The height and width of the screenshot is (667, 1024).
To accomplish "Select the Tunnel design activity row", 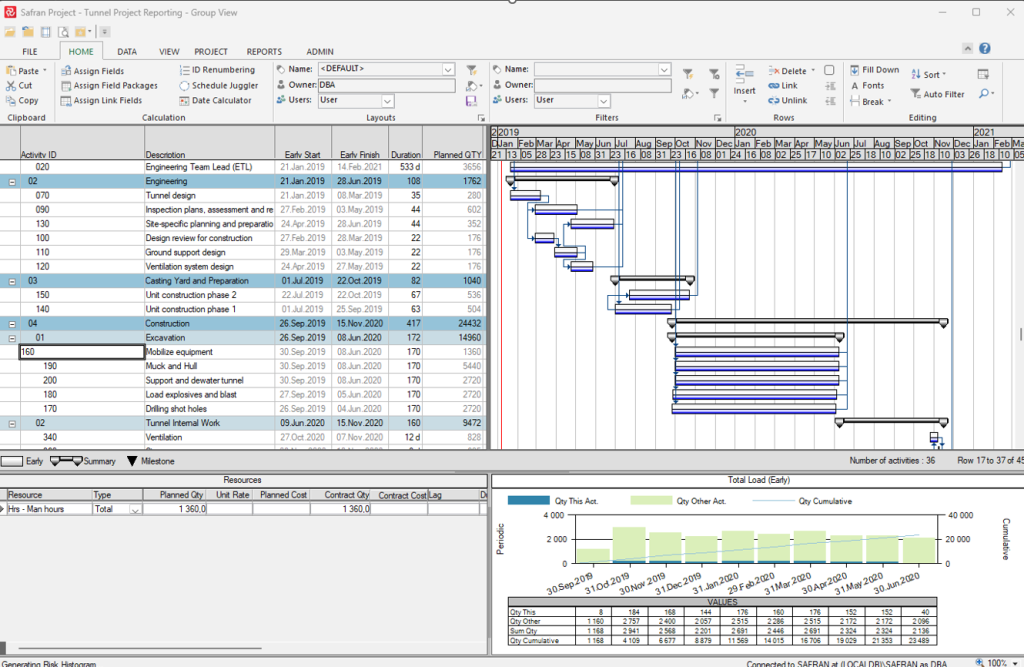I will click(243, 195).
